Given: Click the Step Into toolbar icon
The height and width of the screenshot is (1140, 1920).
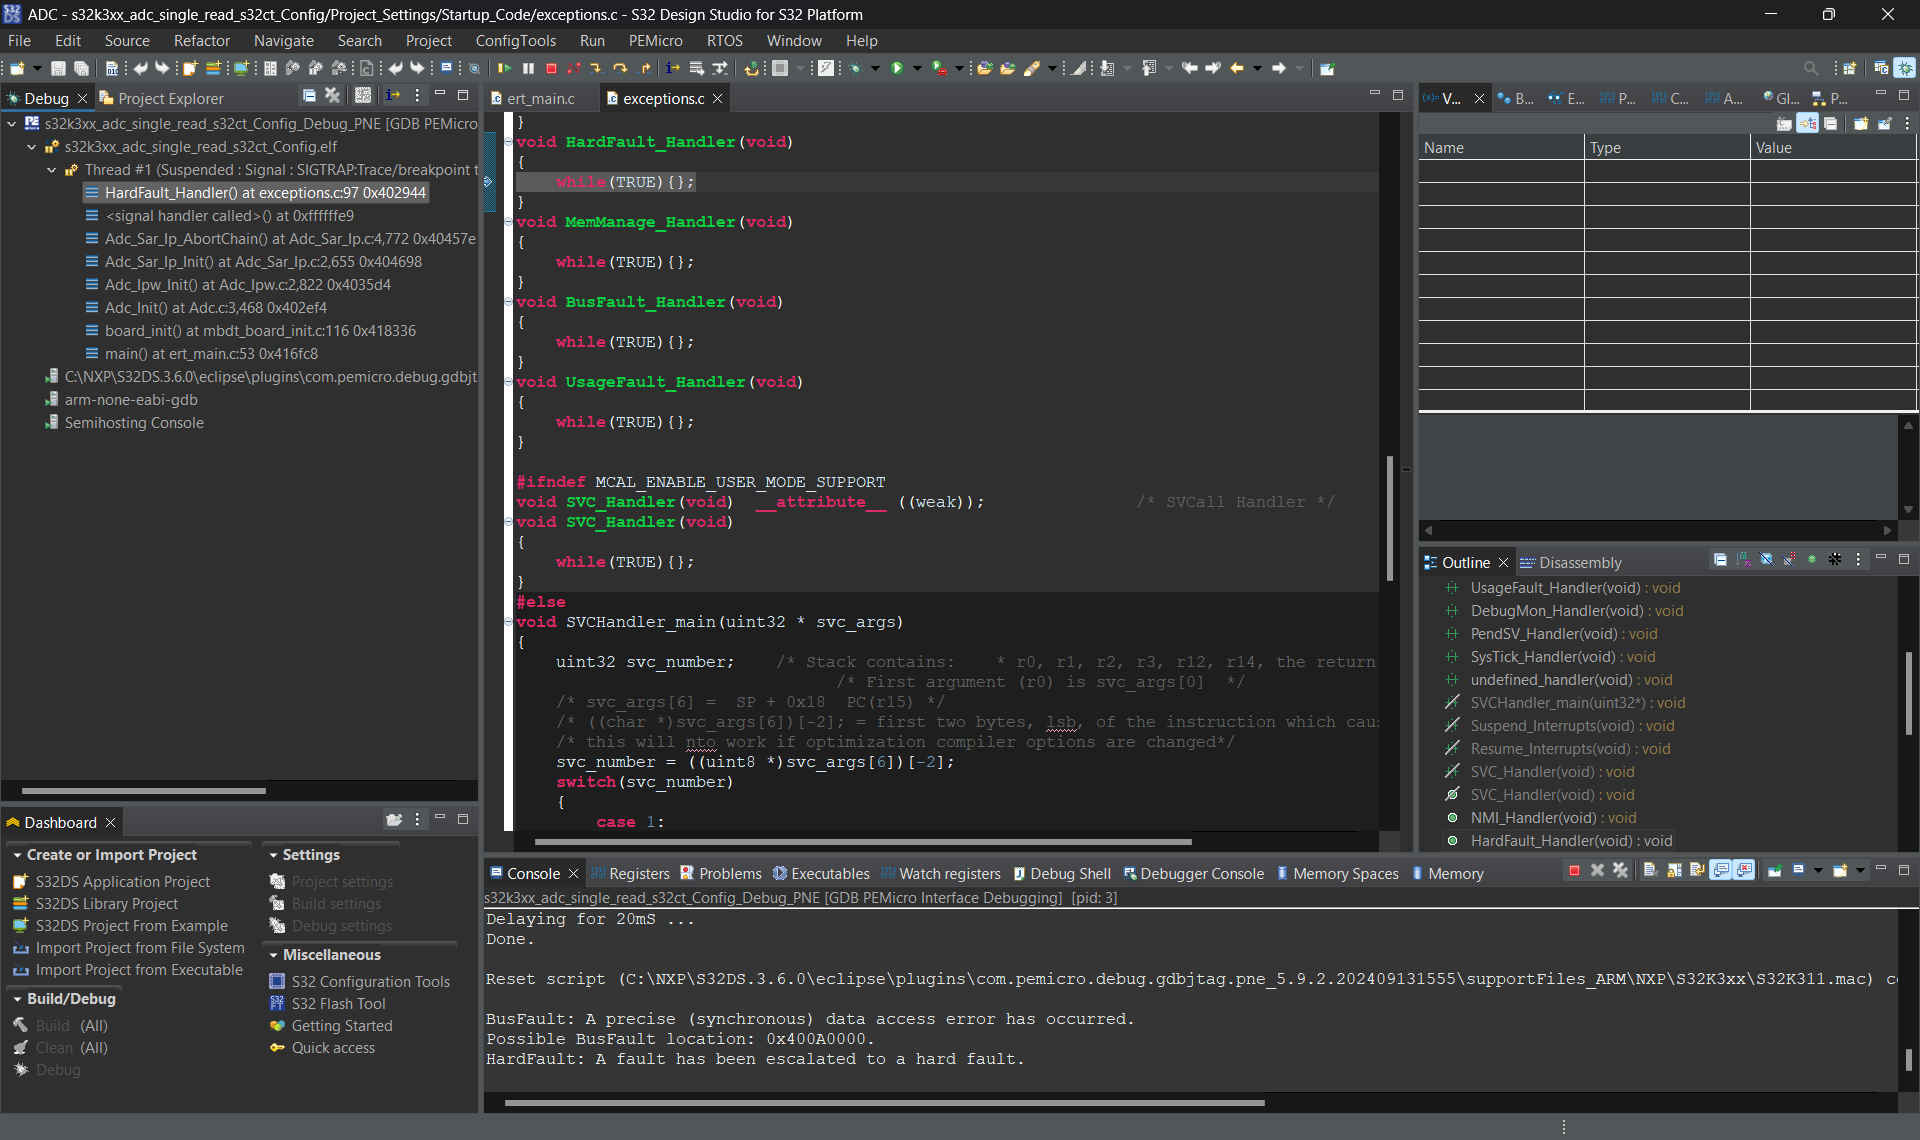Looking at the screenshot, I should pyautogui.click(x=596, y=68).
